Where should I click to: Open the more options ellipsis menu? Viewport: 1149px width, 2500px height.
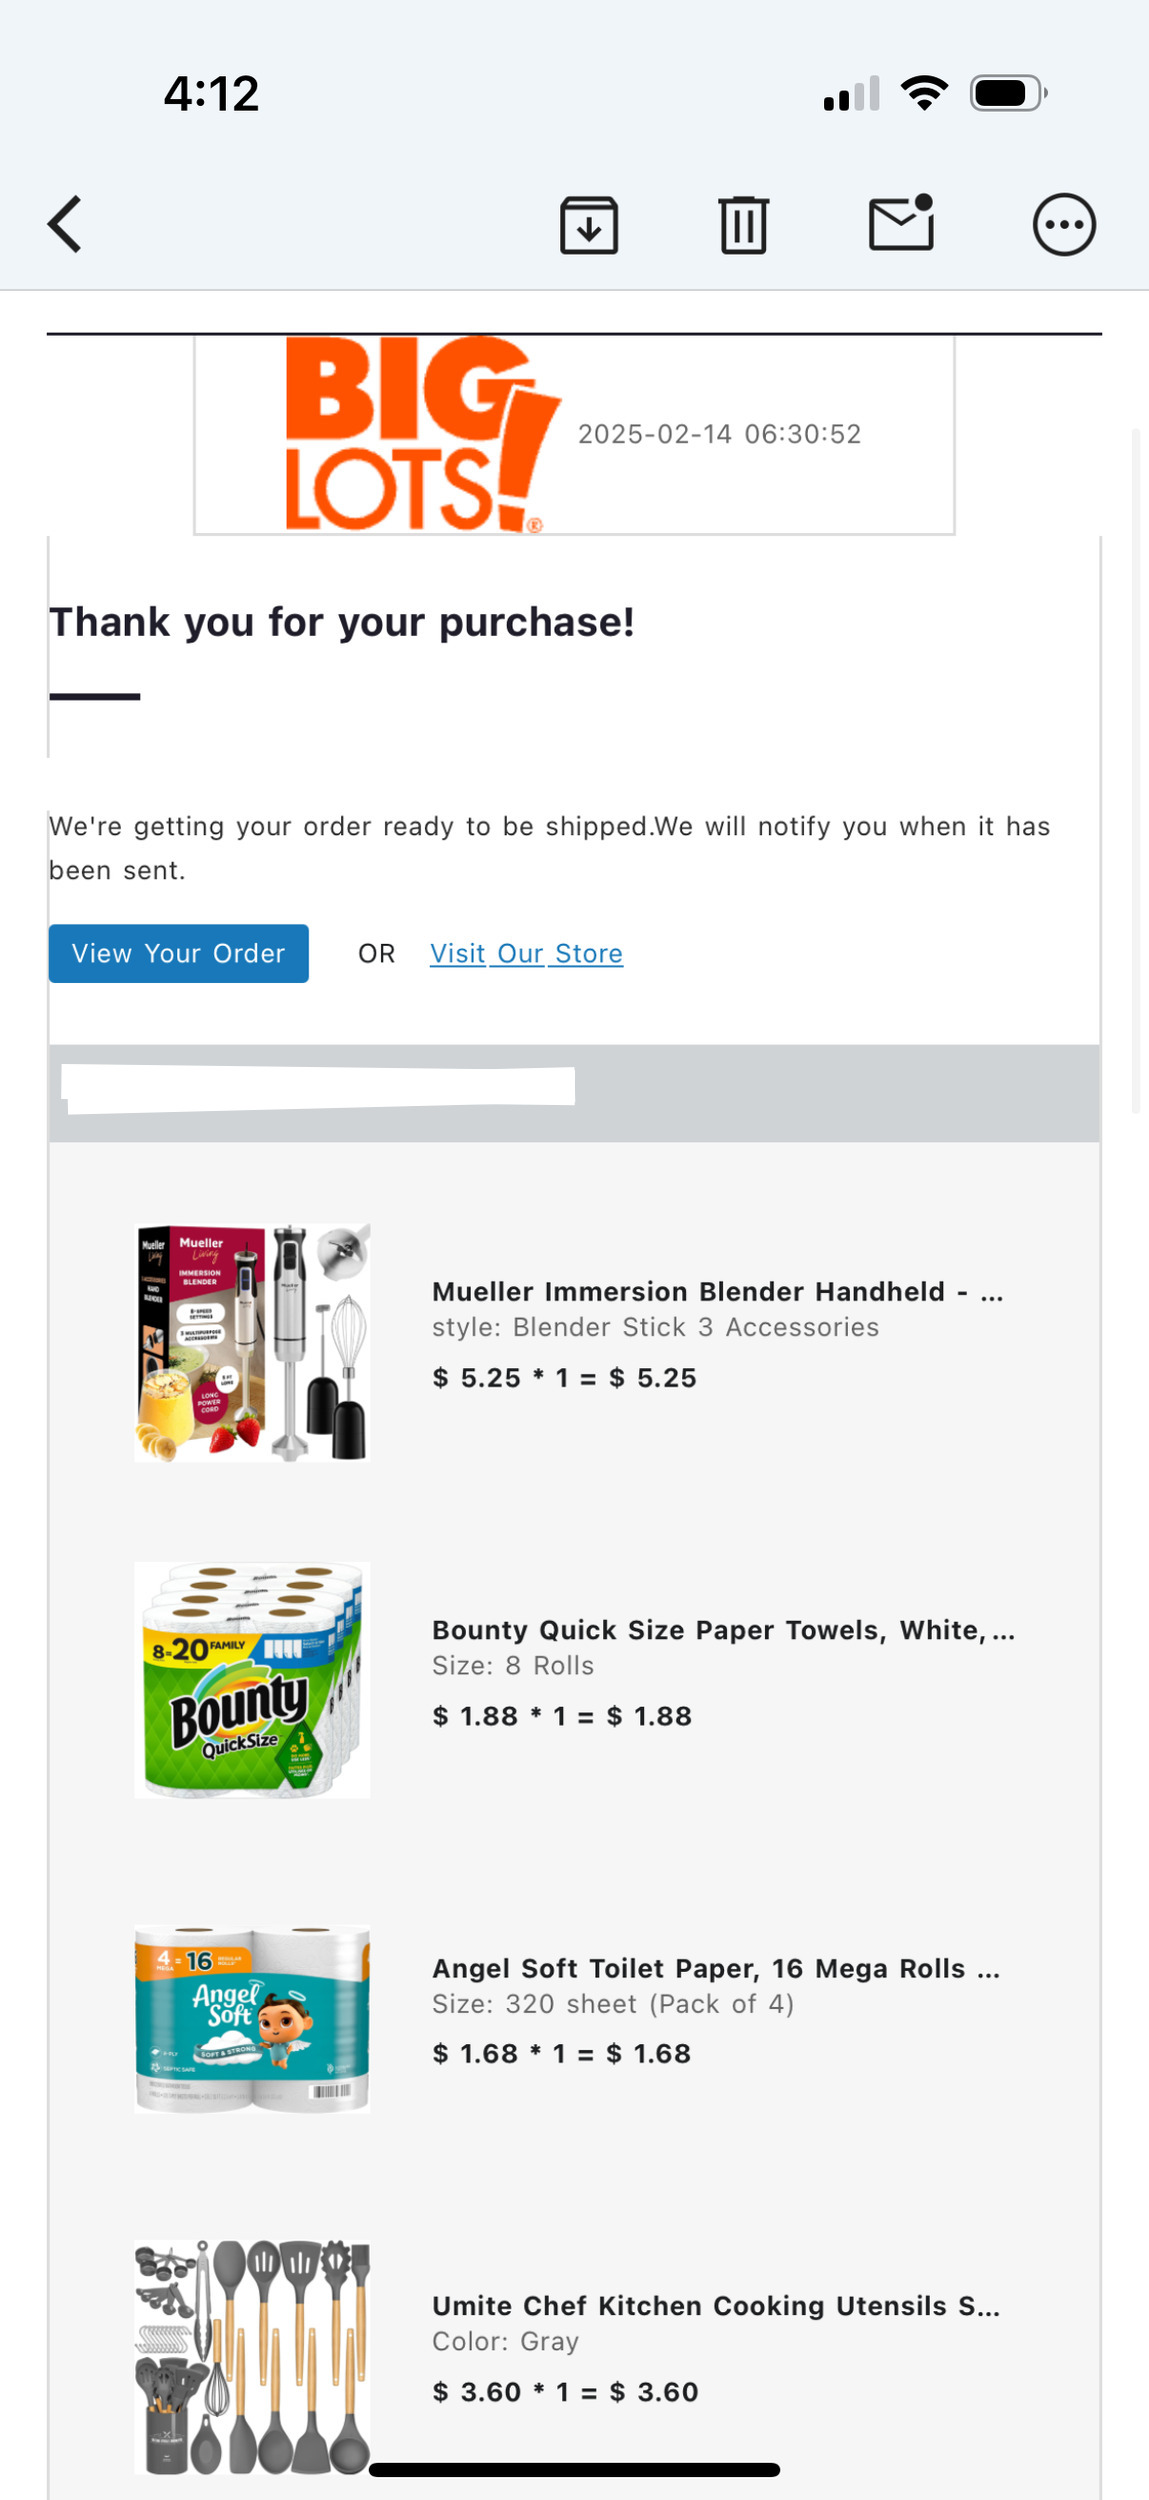(x=1063, y=225)
